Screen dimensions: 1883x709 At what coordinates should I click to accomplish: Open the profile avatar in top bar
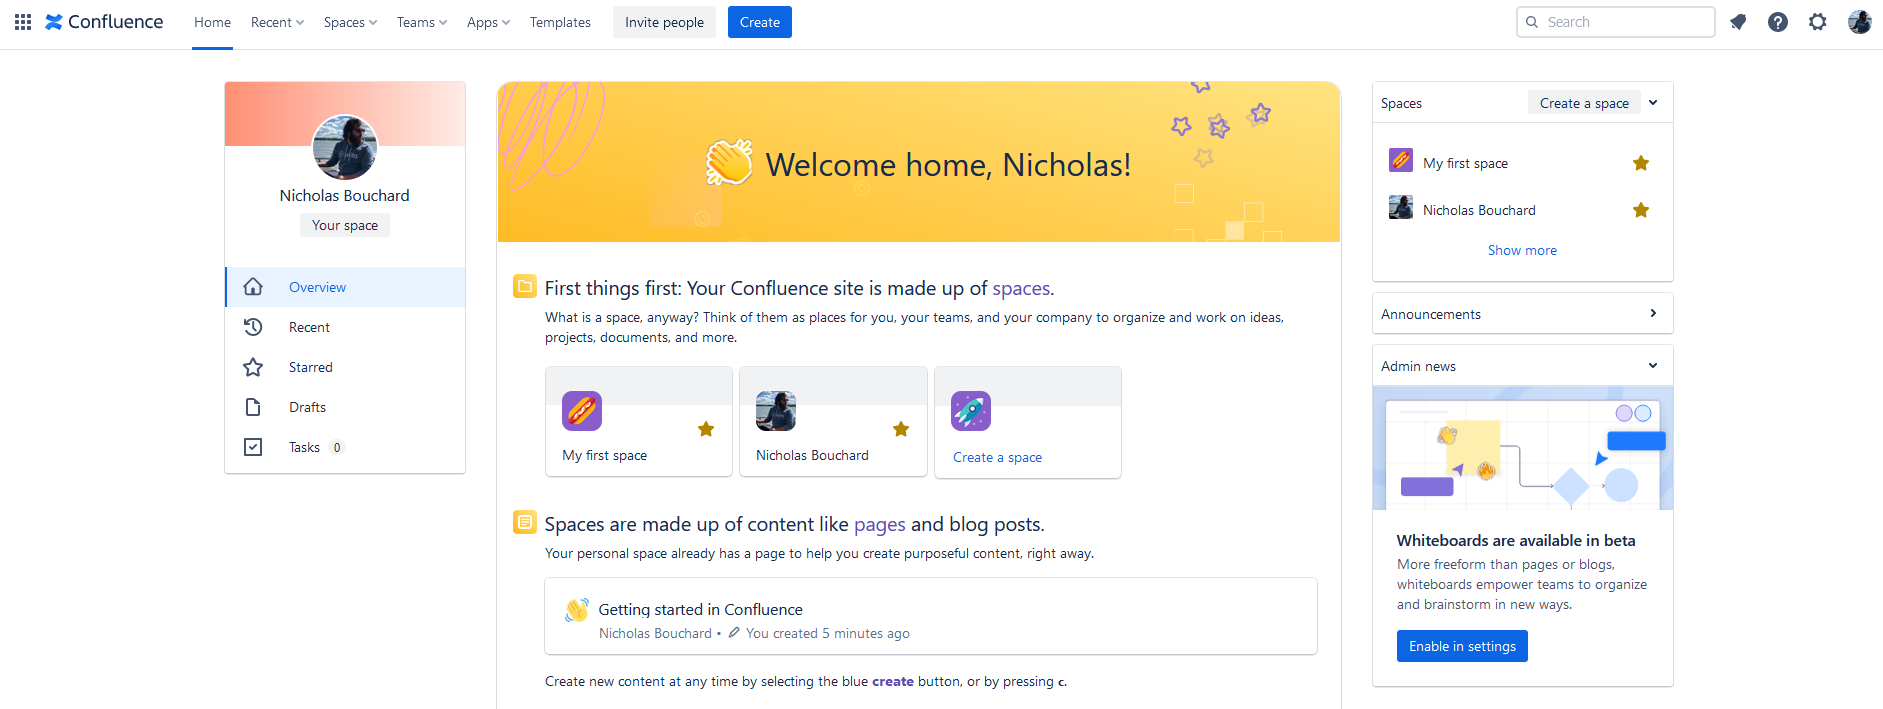coord(1860,22)
